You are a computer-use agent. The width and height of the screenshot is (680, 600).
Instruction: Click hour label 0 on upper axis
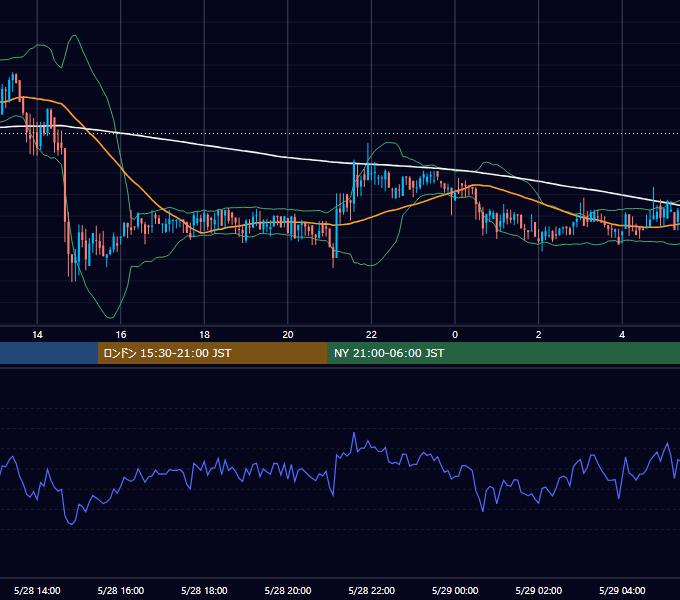point(455,334)
